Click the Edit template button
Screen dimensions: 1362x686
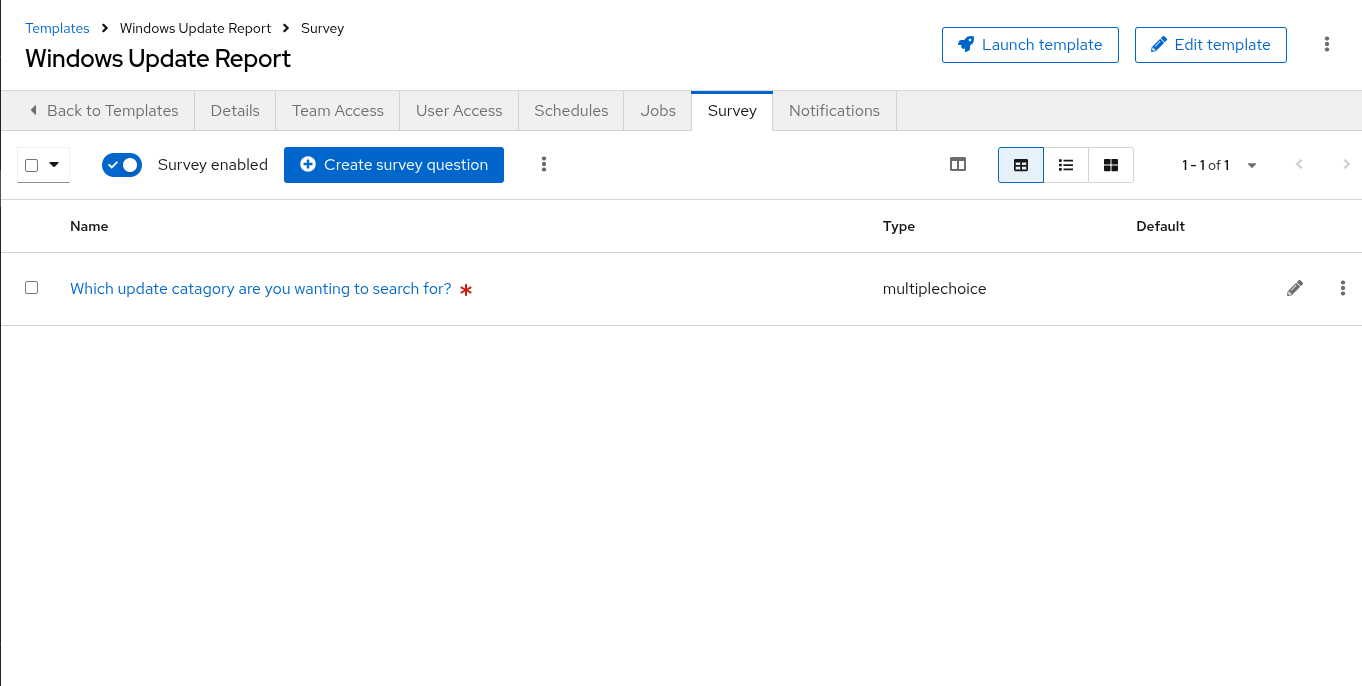(x=1211, y=45)
